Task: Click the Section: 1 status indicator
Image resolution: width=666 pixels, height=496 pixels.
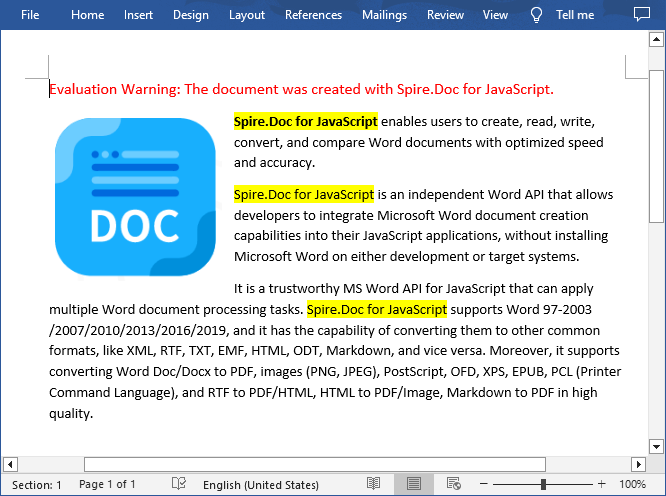Action: (x=37, y=484)
